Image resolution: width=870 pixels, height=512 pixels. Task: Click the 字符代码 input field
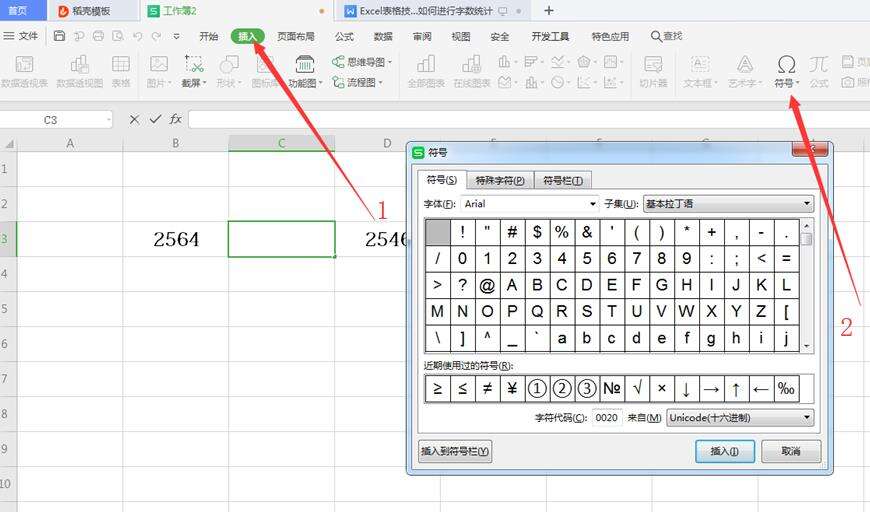pyautogui.click(x=607, y=418)
